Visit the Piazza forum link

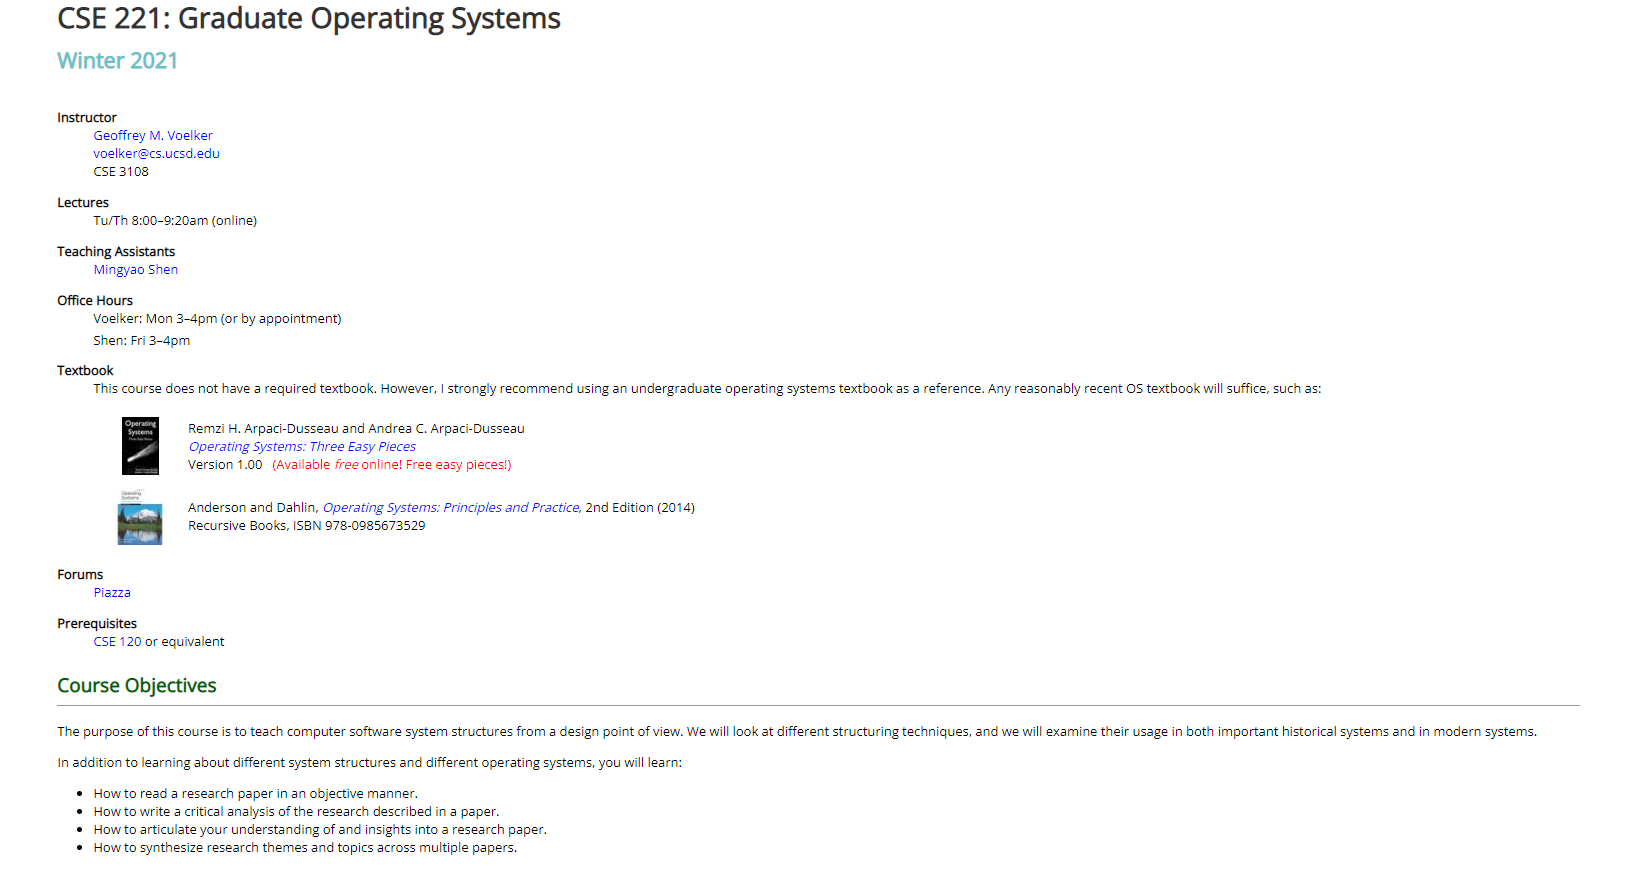[x=112, y=592]
